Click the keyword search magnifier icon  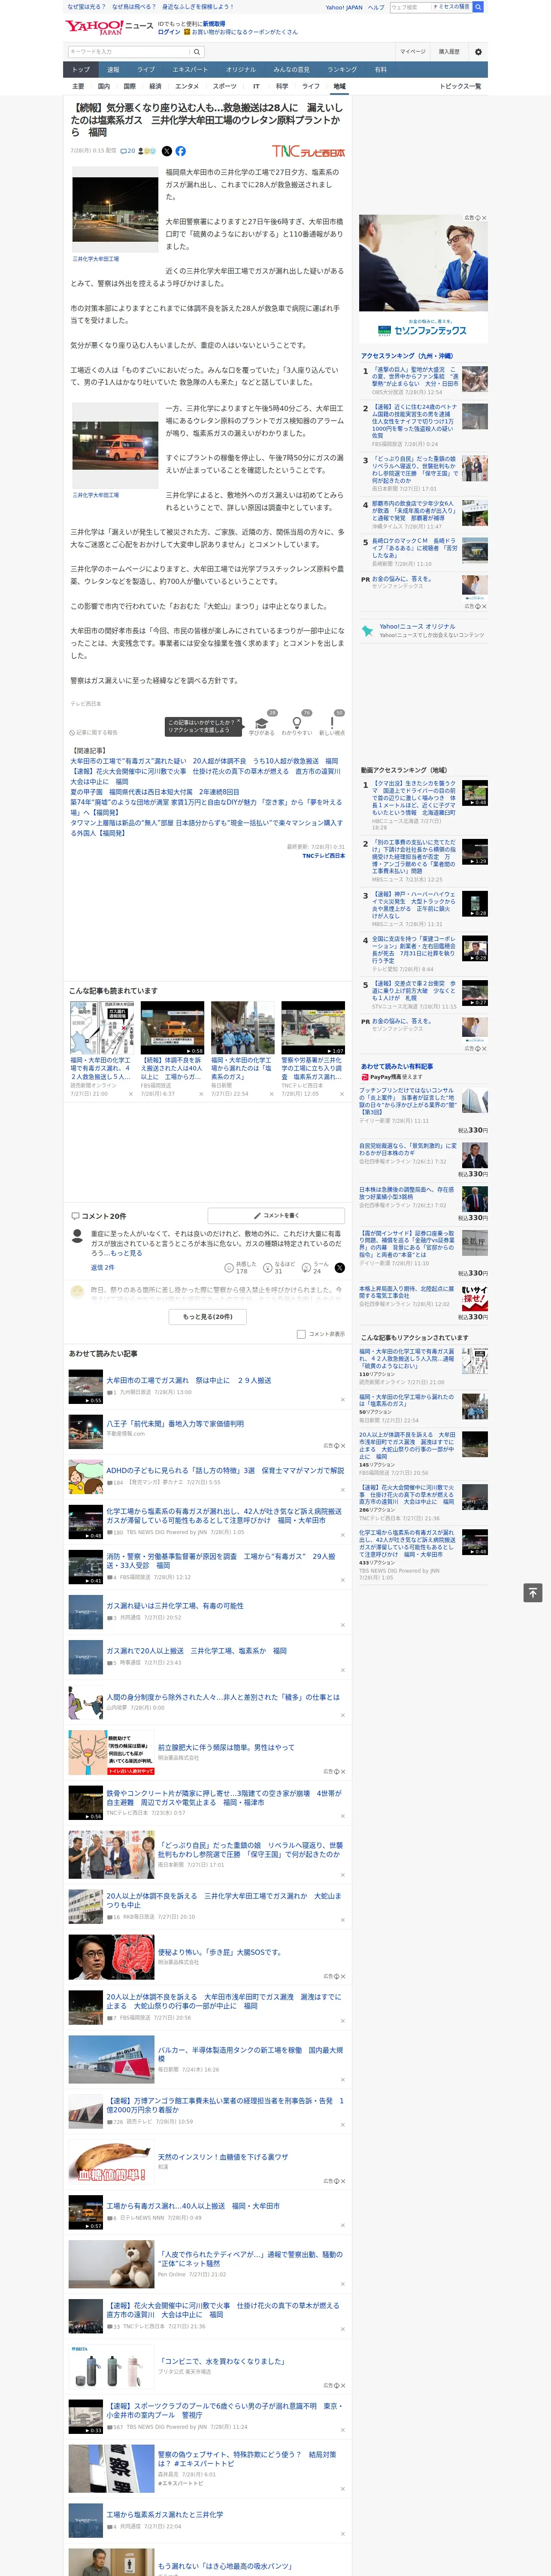tap(197, 52)
